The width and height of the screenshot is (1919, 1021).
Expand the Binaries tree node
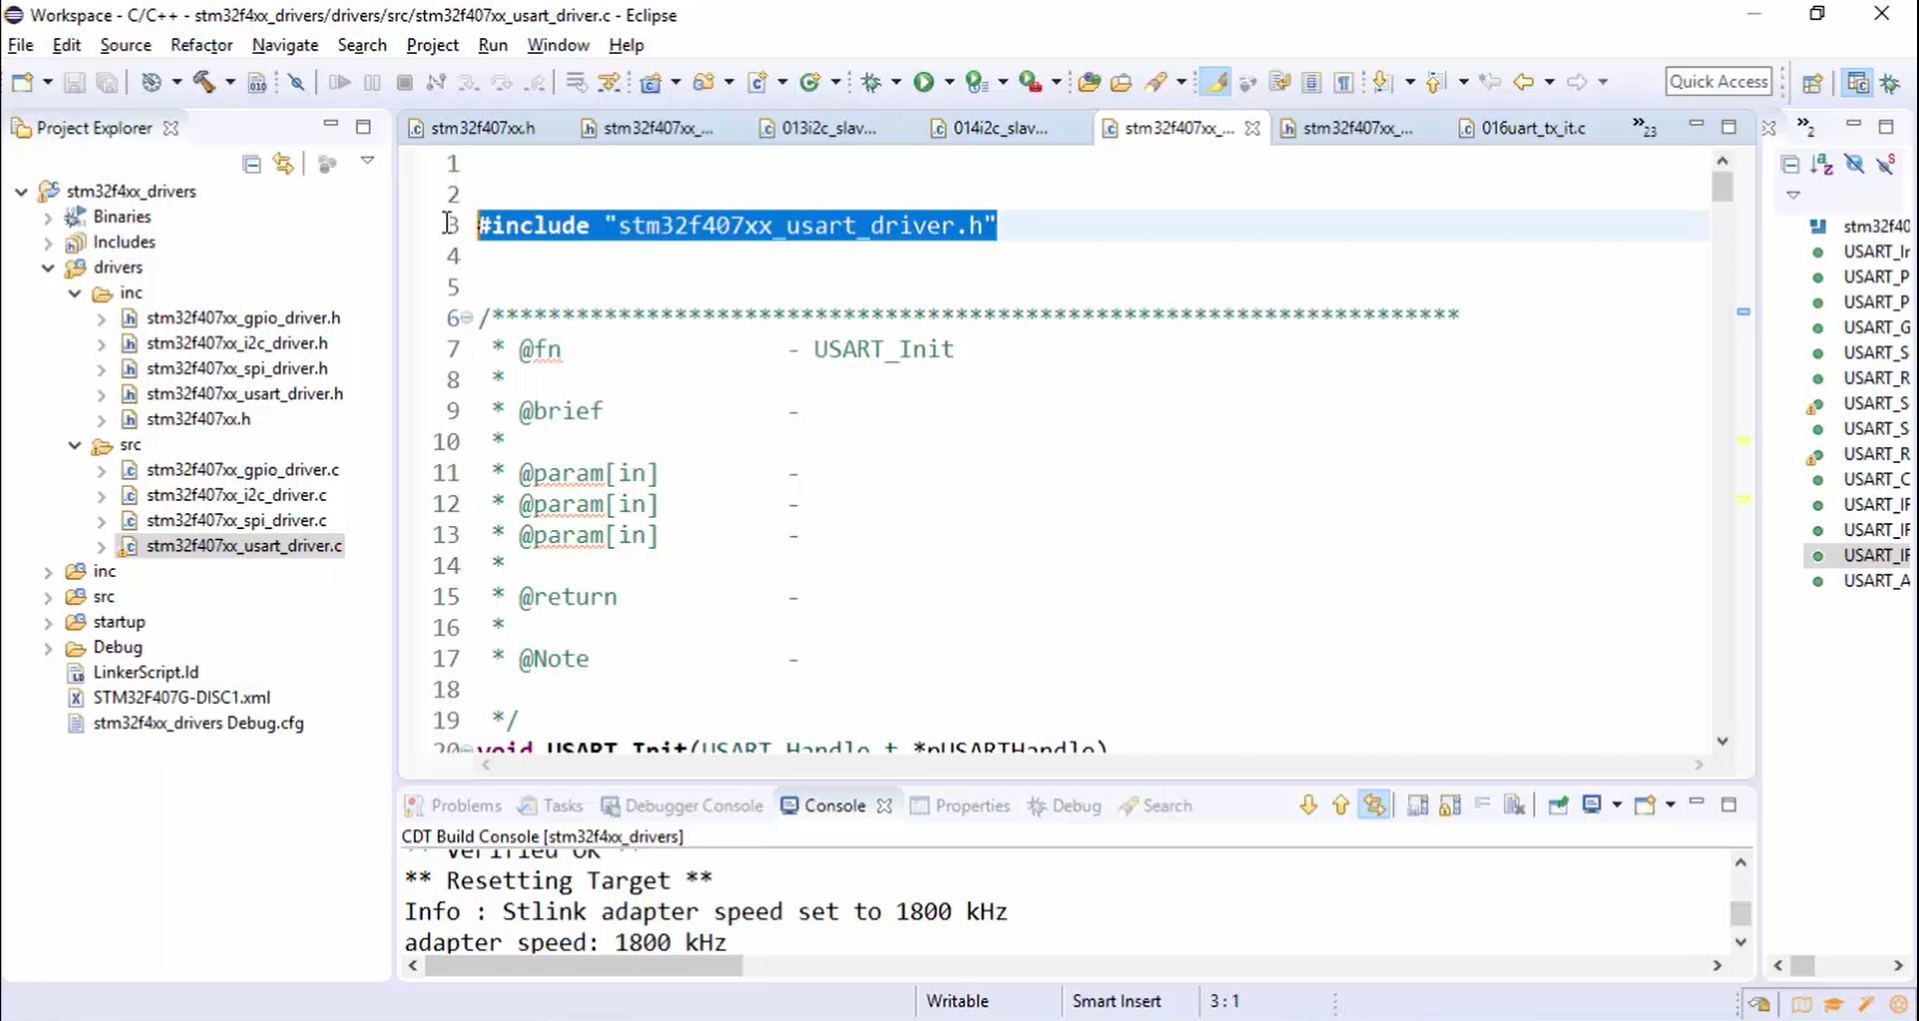click(x=48, y=216)
